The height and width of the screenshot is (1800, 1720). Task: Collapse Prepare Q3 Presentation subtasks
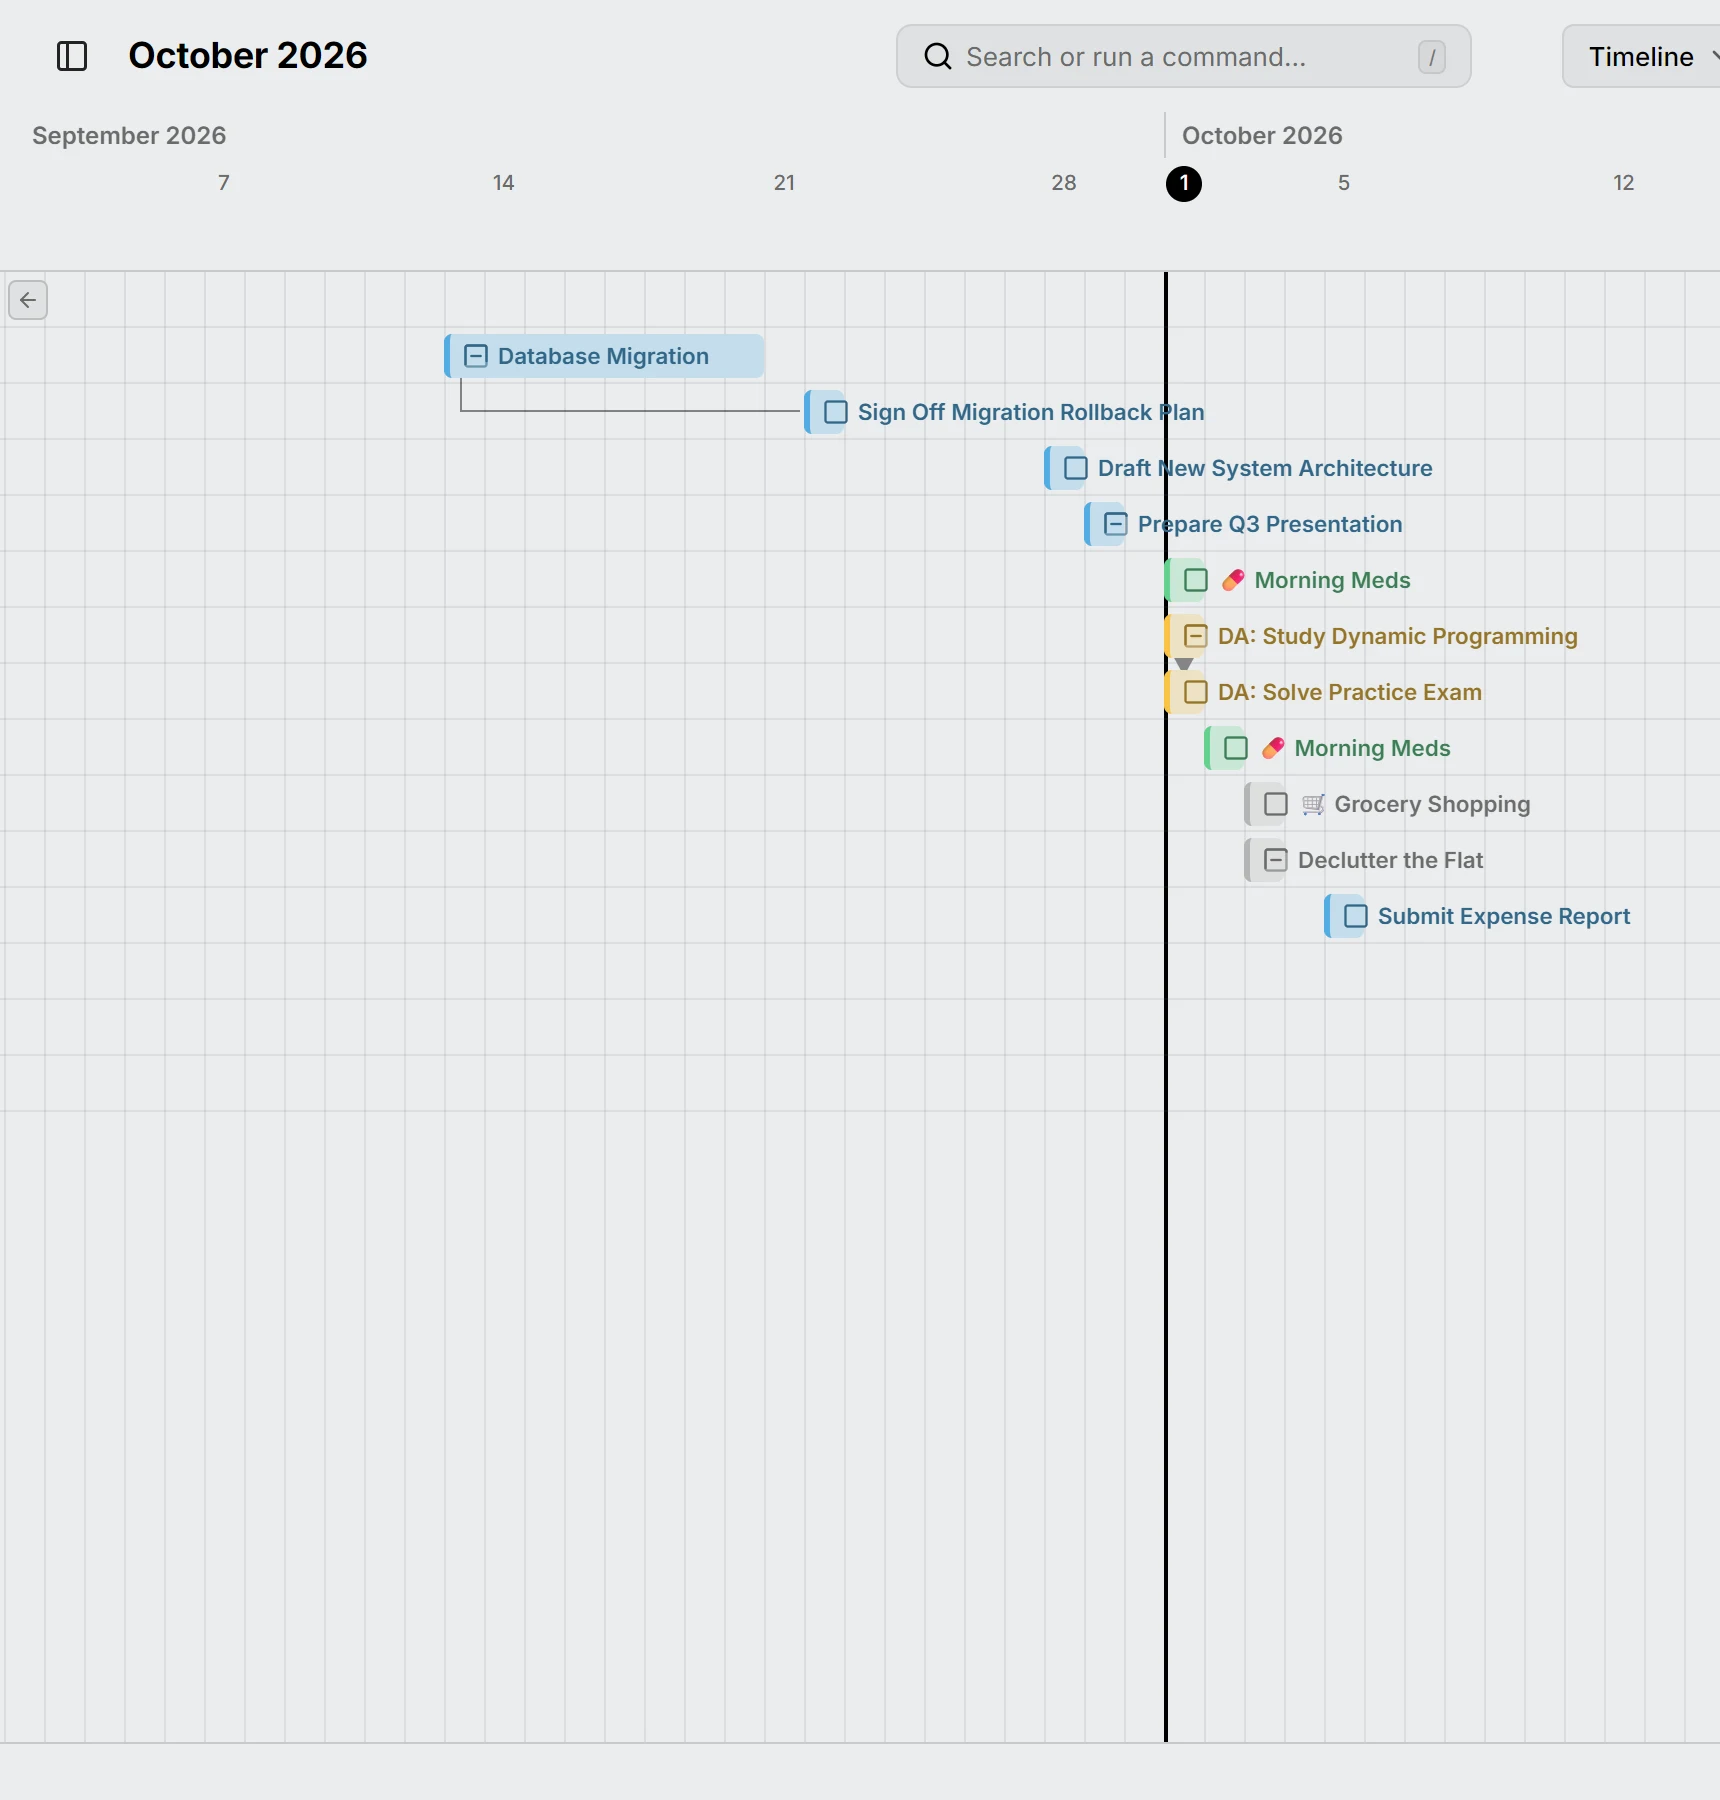(1116, 524)
